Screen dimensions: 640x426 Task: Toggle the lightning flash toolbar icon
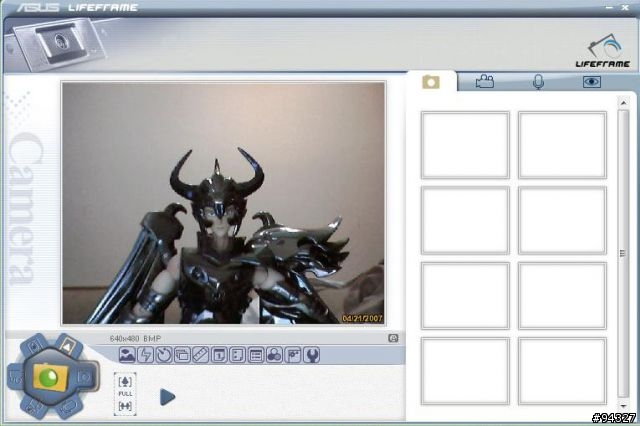146,355
